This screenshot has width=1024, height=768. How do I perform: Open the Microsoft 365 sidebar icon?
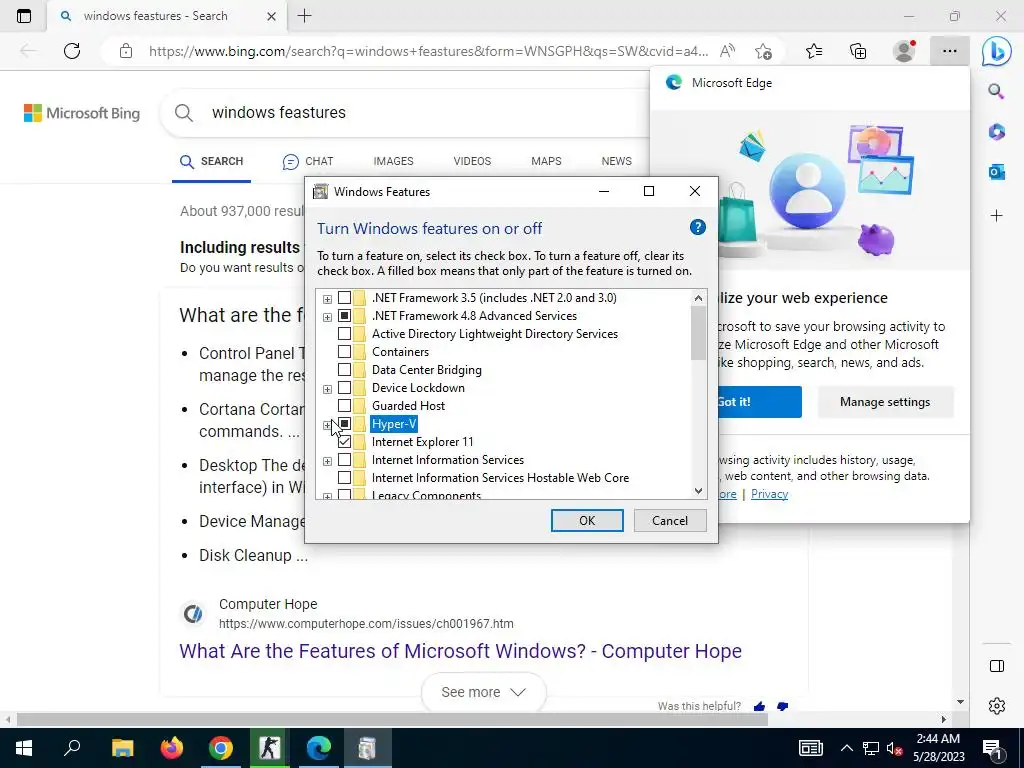(x=996, y=132)
